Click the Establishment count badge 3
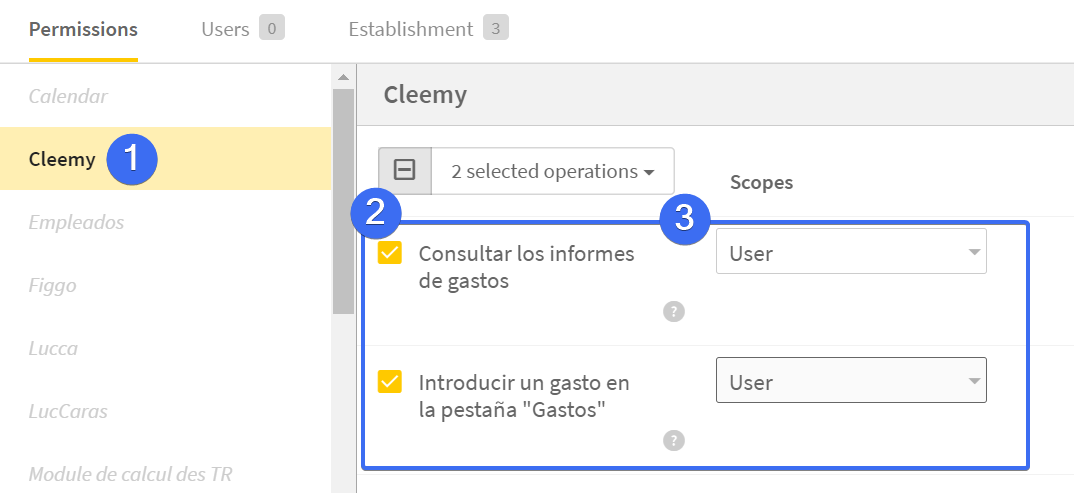Viewport: 1074px width, 493px height. [496, 28]
